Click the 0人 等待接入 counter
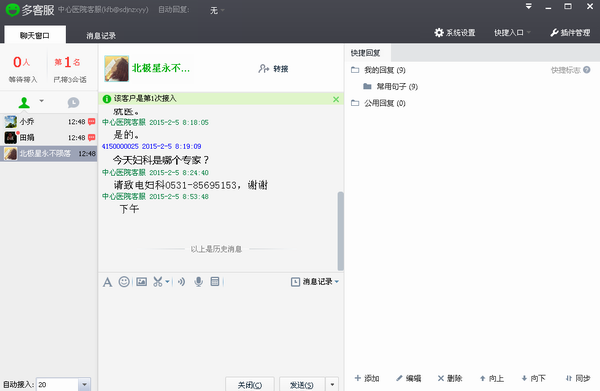 coord(23,69)
